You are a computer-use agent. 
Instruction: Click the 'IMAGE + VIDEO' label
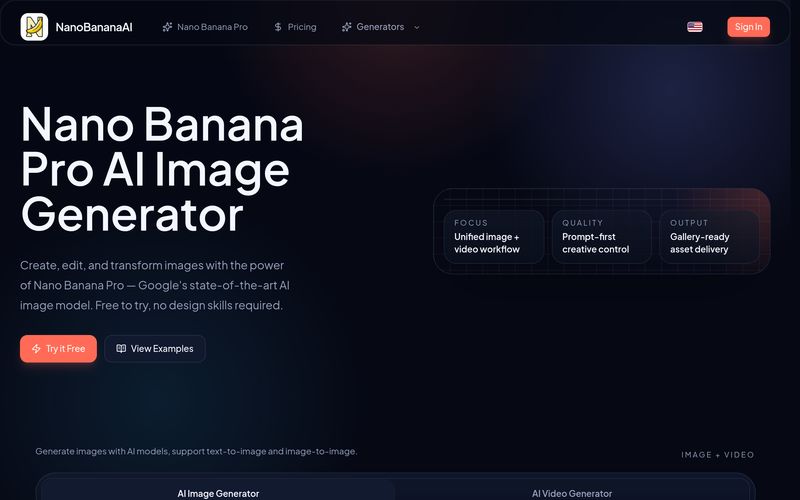pyautogui.click(x=717, y=455)
